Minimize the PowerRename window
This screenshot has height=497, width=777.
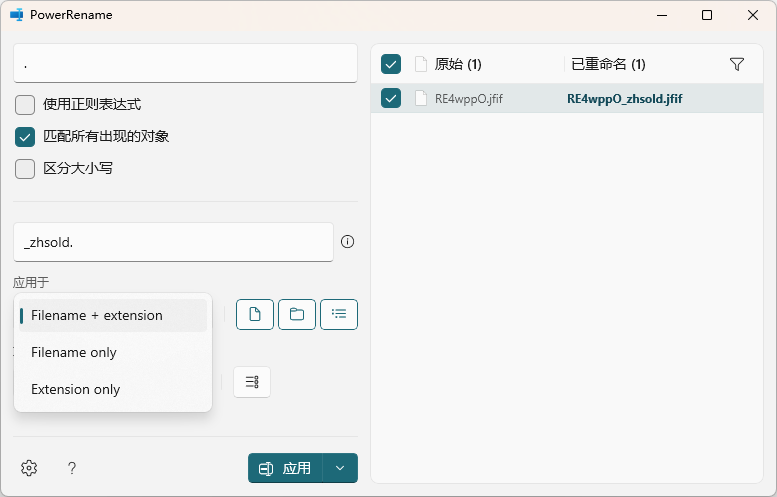662,15
